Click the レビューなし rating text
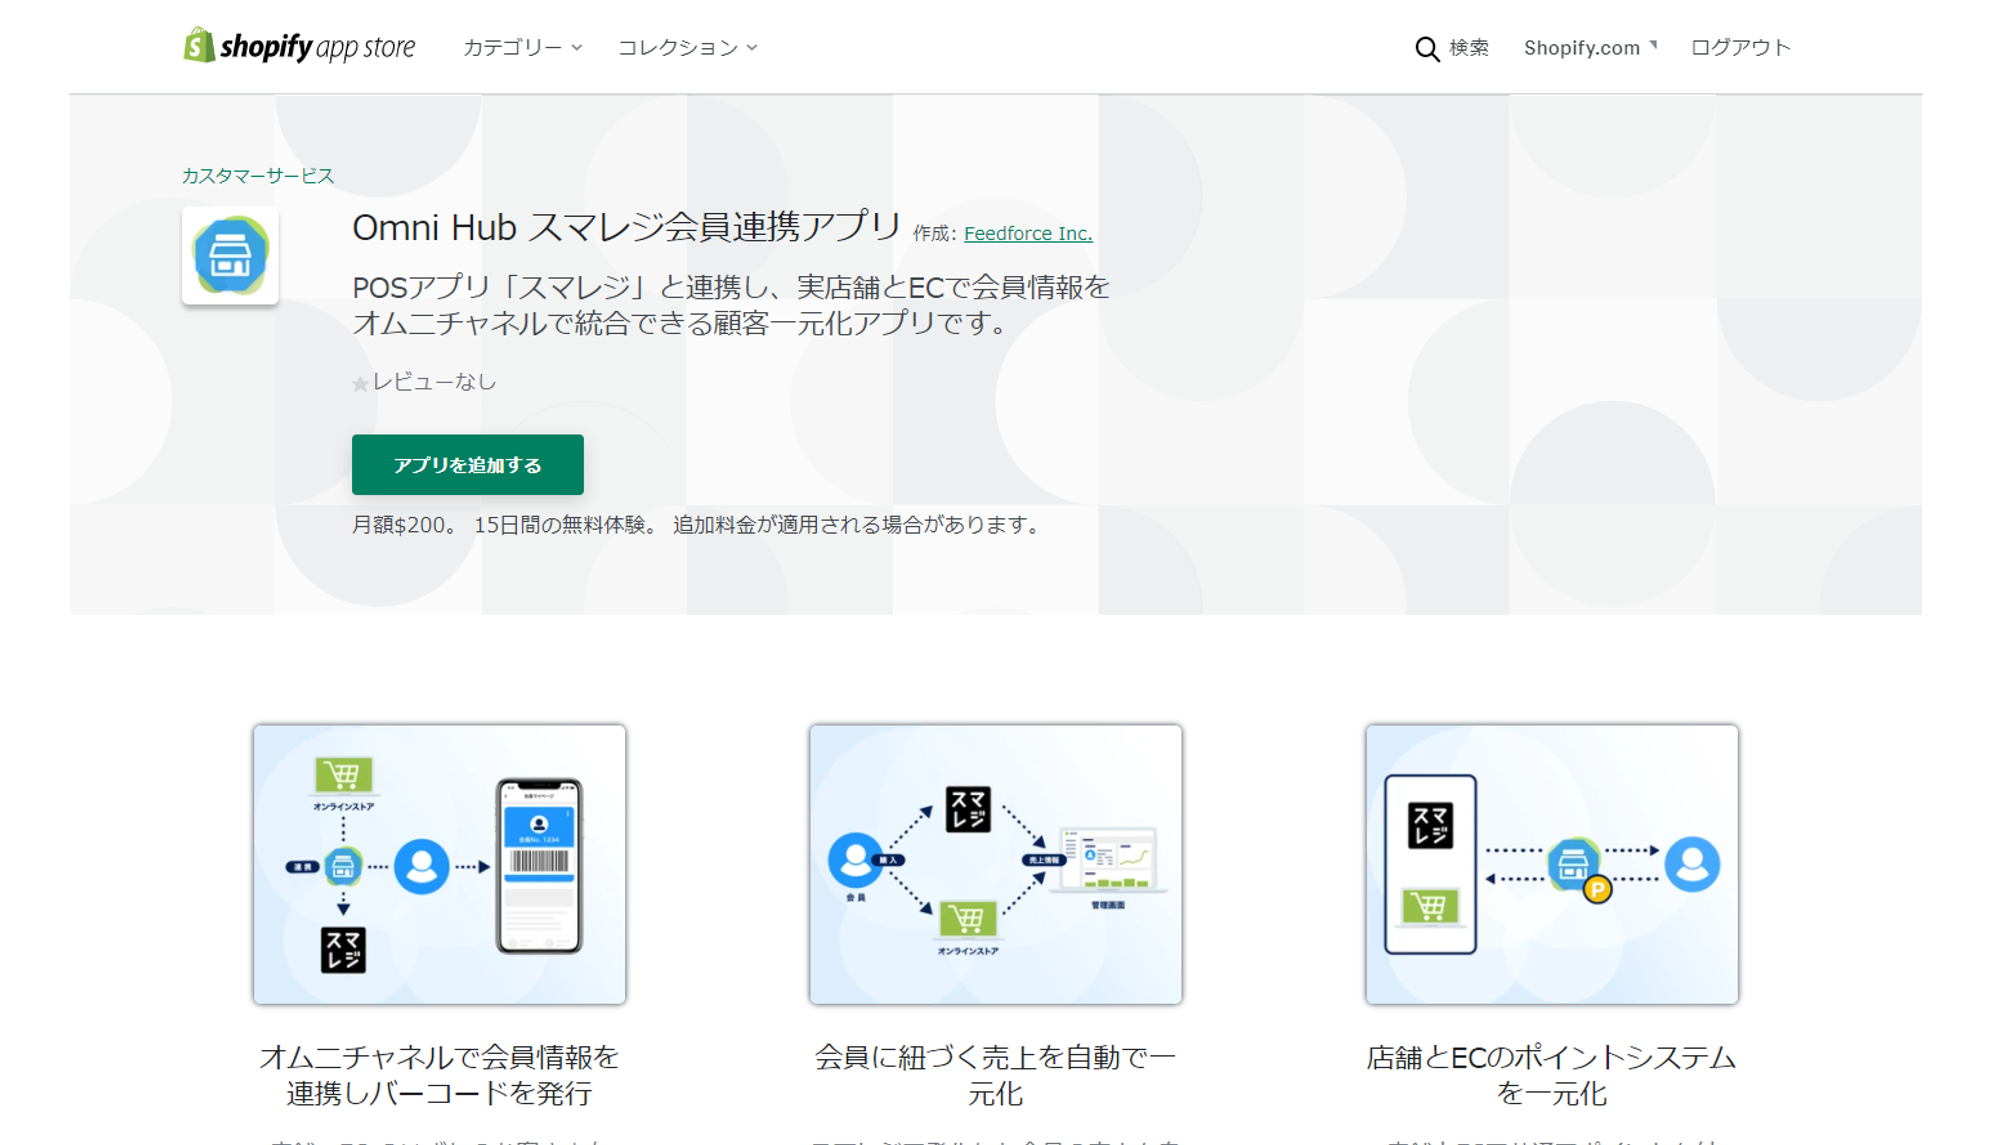 [434, 381]
